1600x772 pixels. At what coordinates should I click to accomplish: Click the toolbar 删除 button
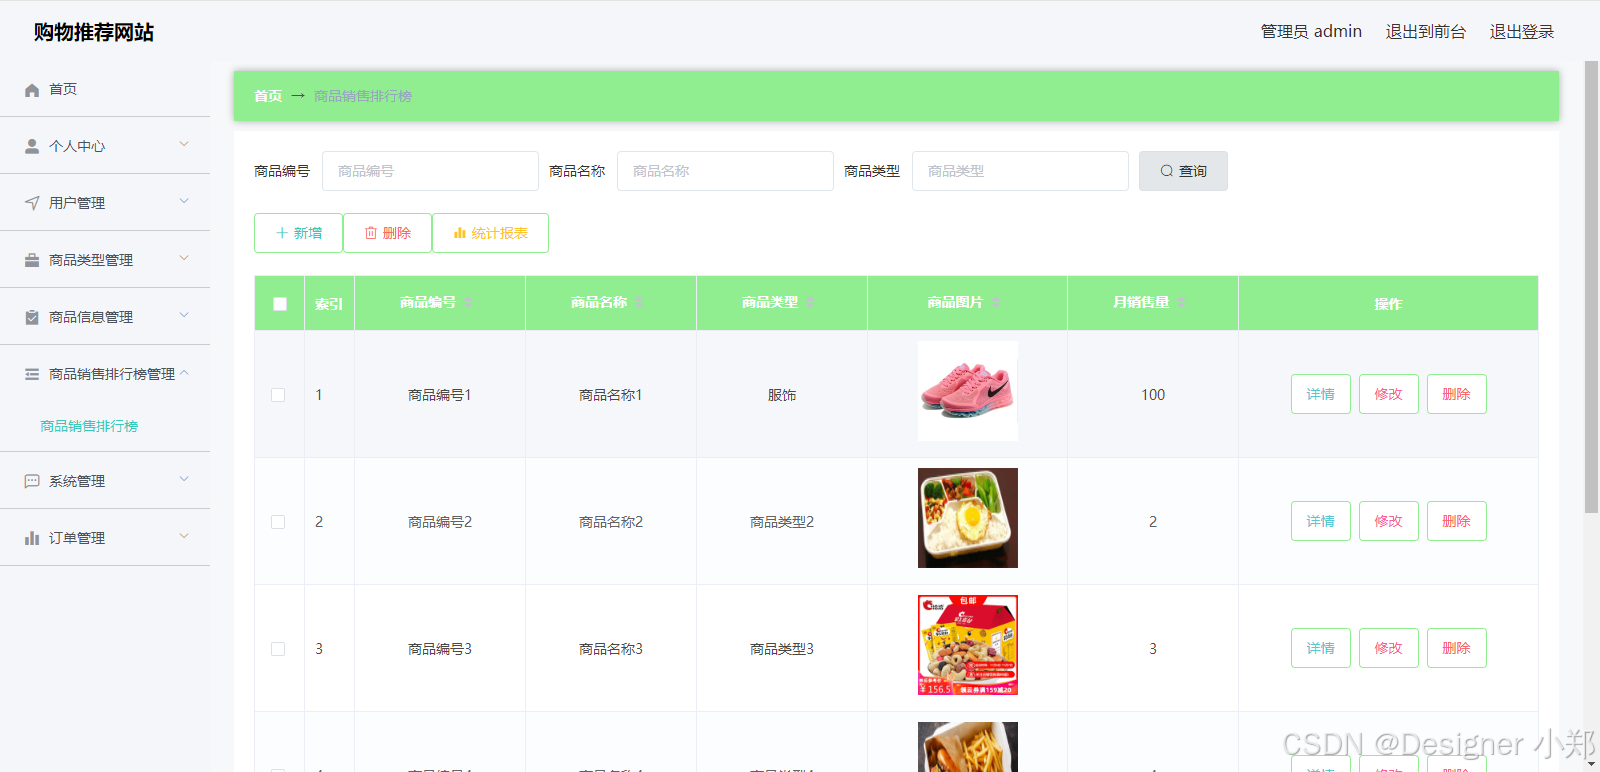[387, 233]
